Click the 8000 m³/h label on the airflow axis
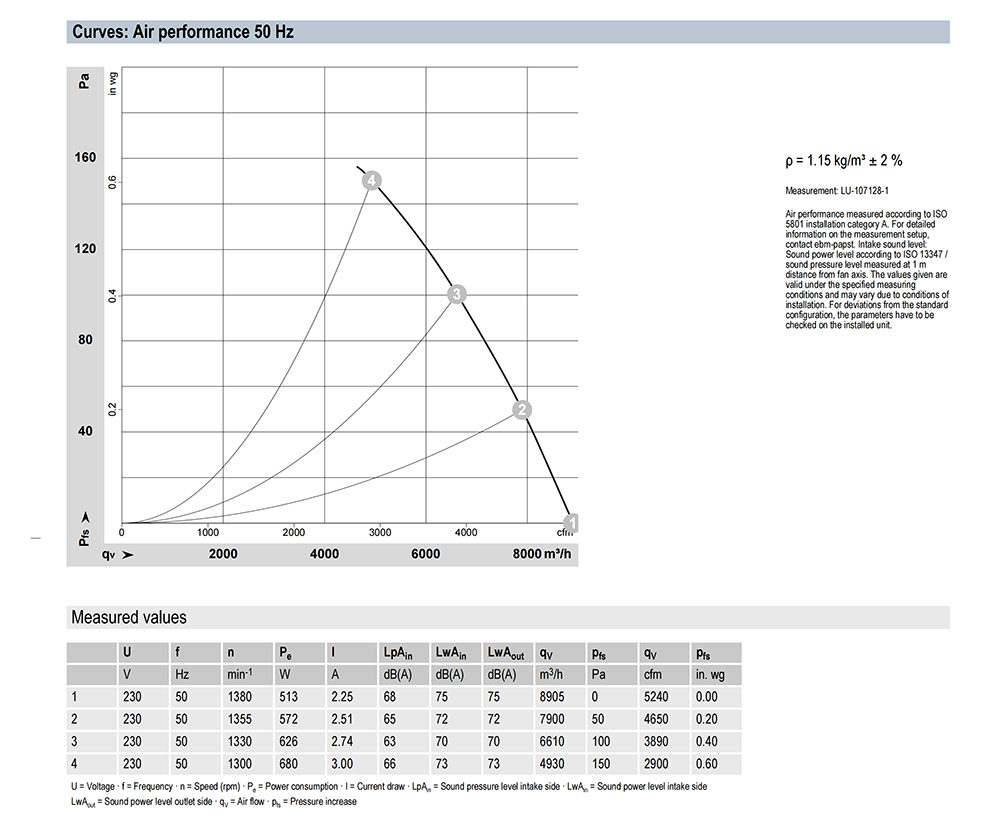The image size is (1000, 830). [x=540, y=555]
